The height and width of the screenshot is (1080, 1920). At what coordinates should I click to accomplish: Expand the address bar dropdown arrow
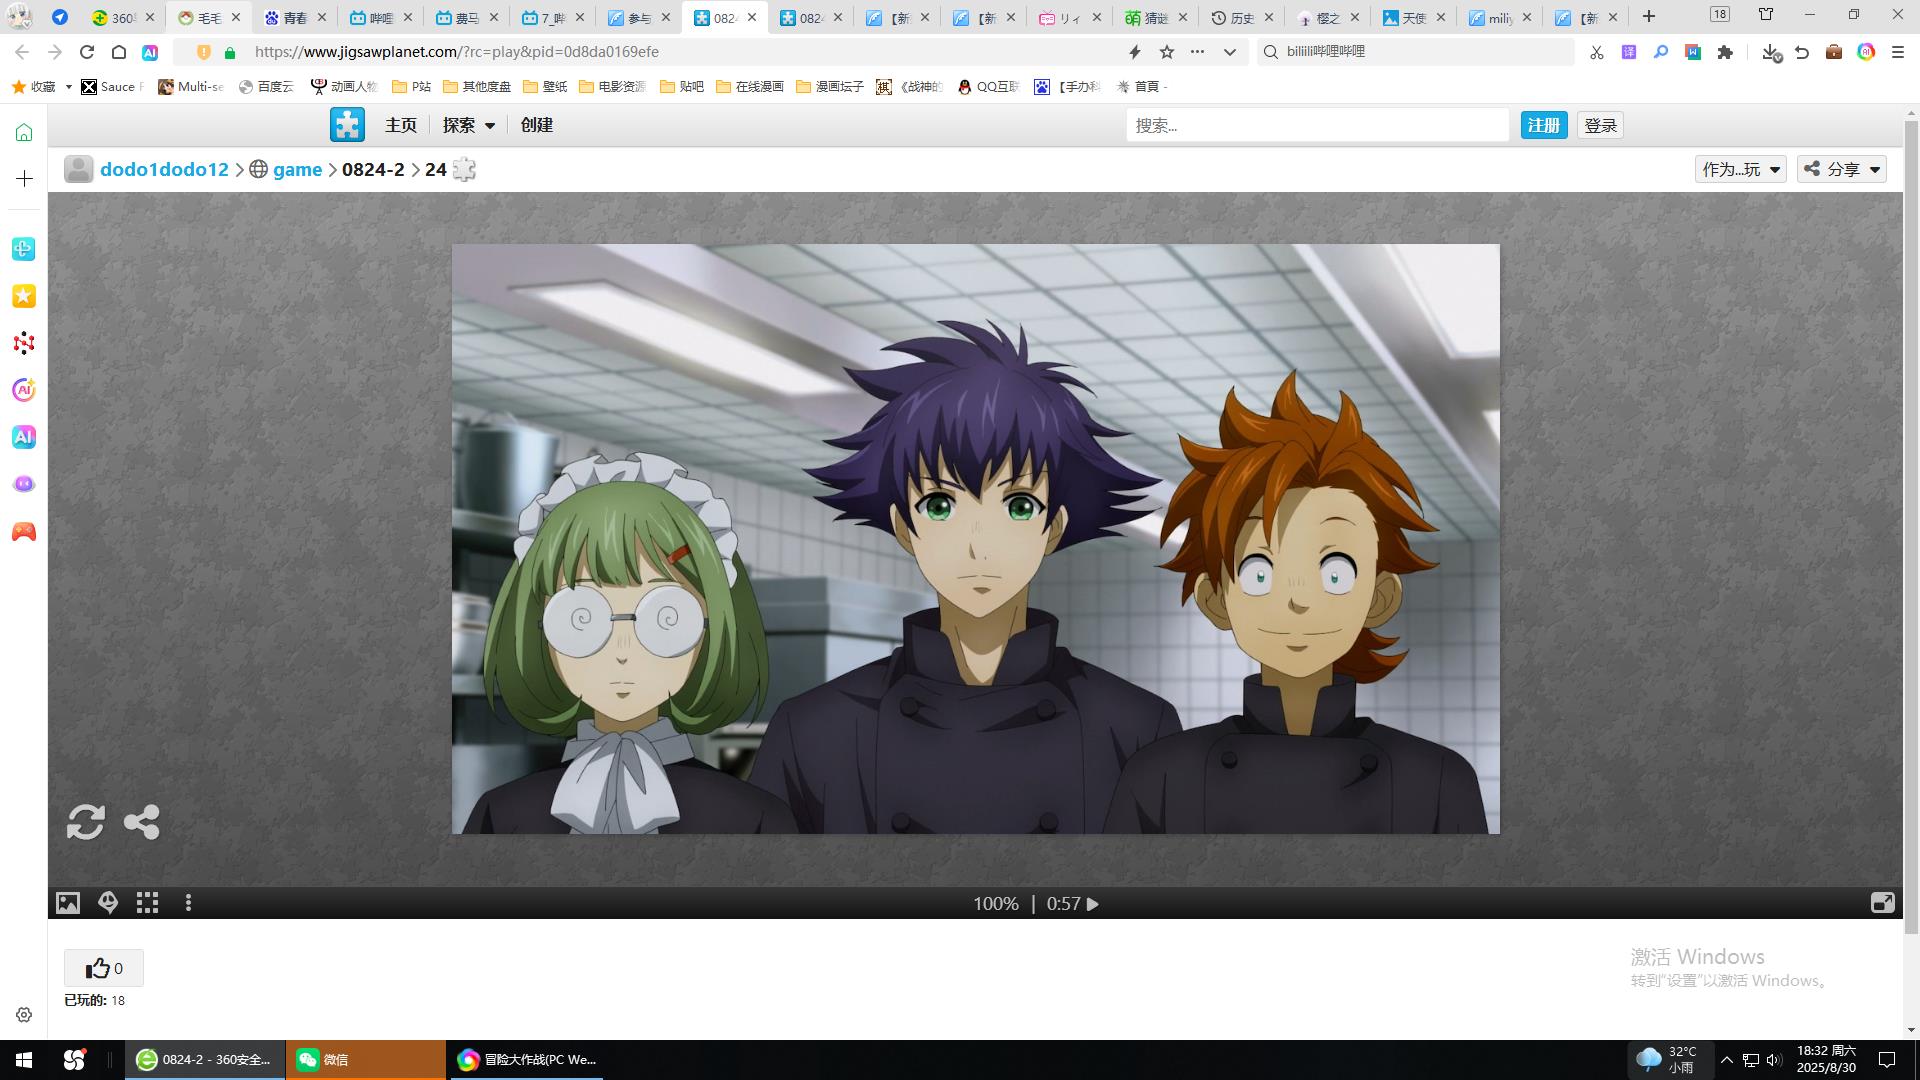pos(1230,52)
